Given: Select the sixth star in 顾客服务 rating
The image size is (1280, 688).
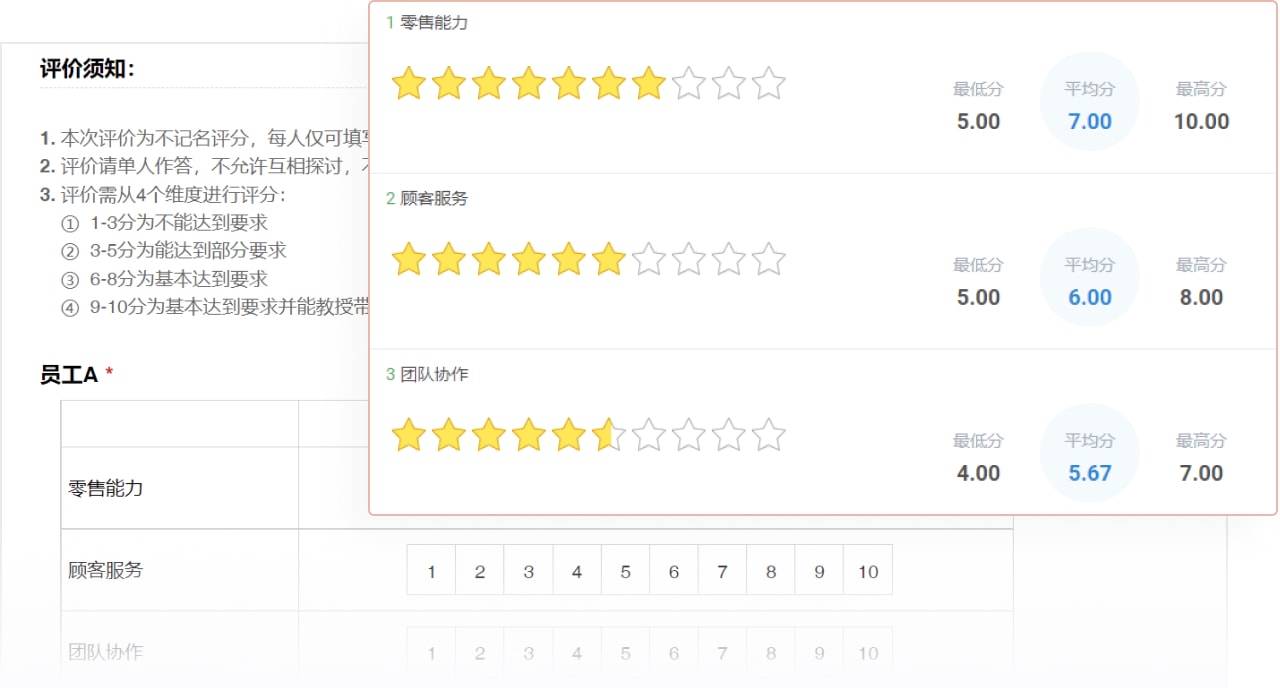Looking at the screenshot, I should (608, 260).
